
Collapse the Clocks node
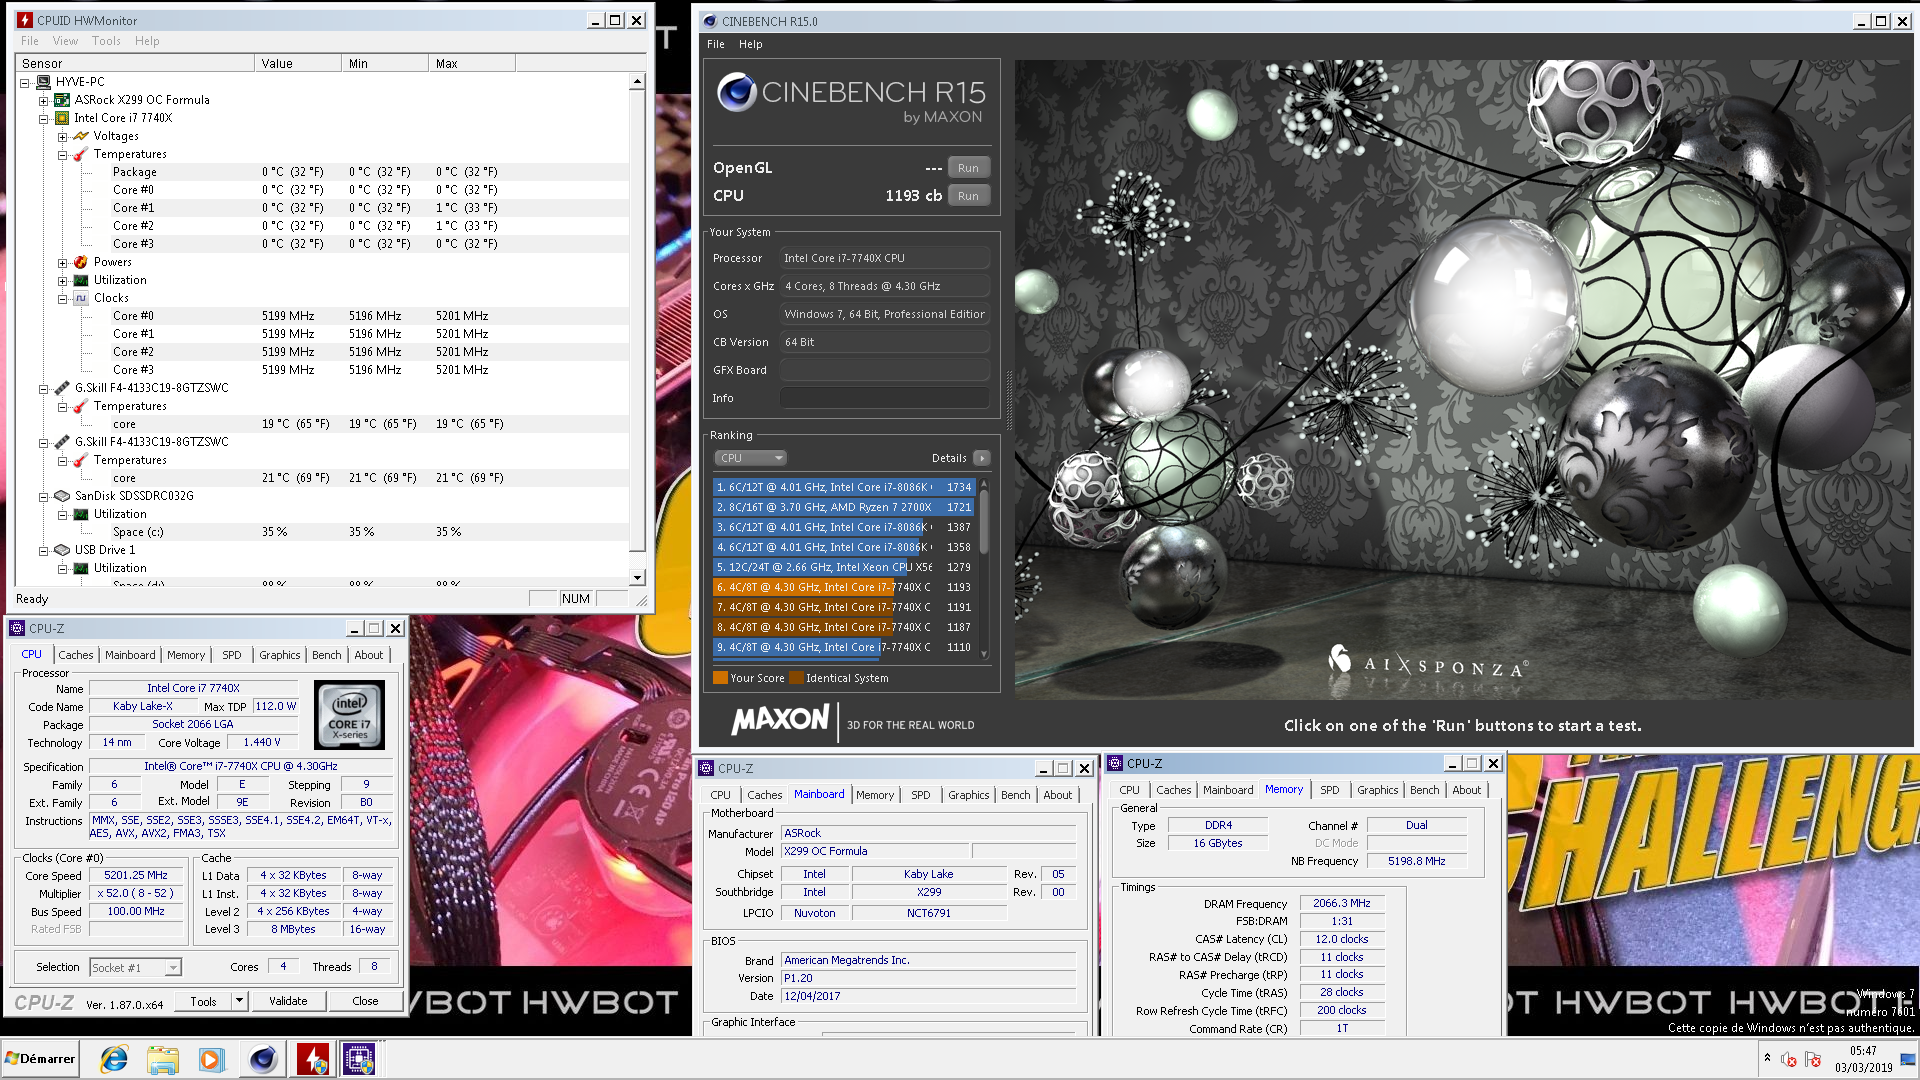tap(62, 298)
